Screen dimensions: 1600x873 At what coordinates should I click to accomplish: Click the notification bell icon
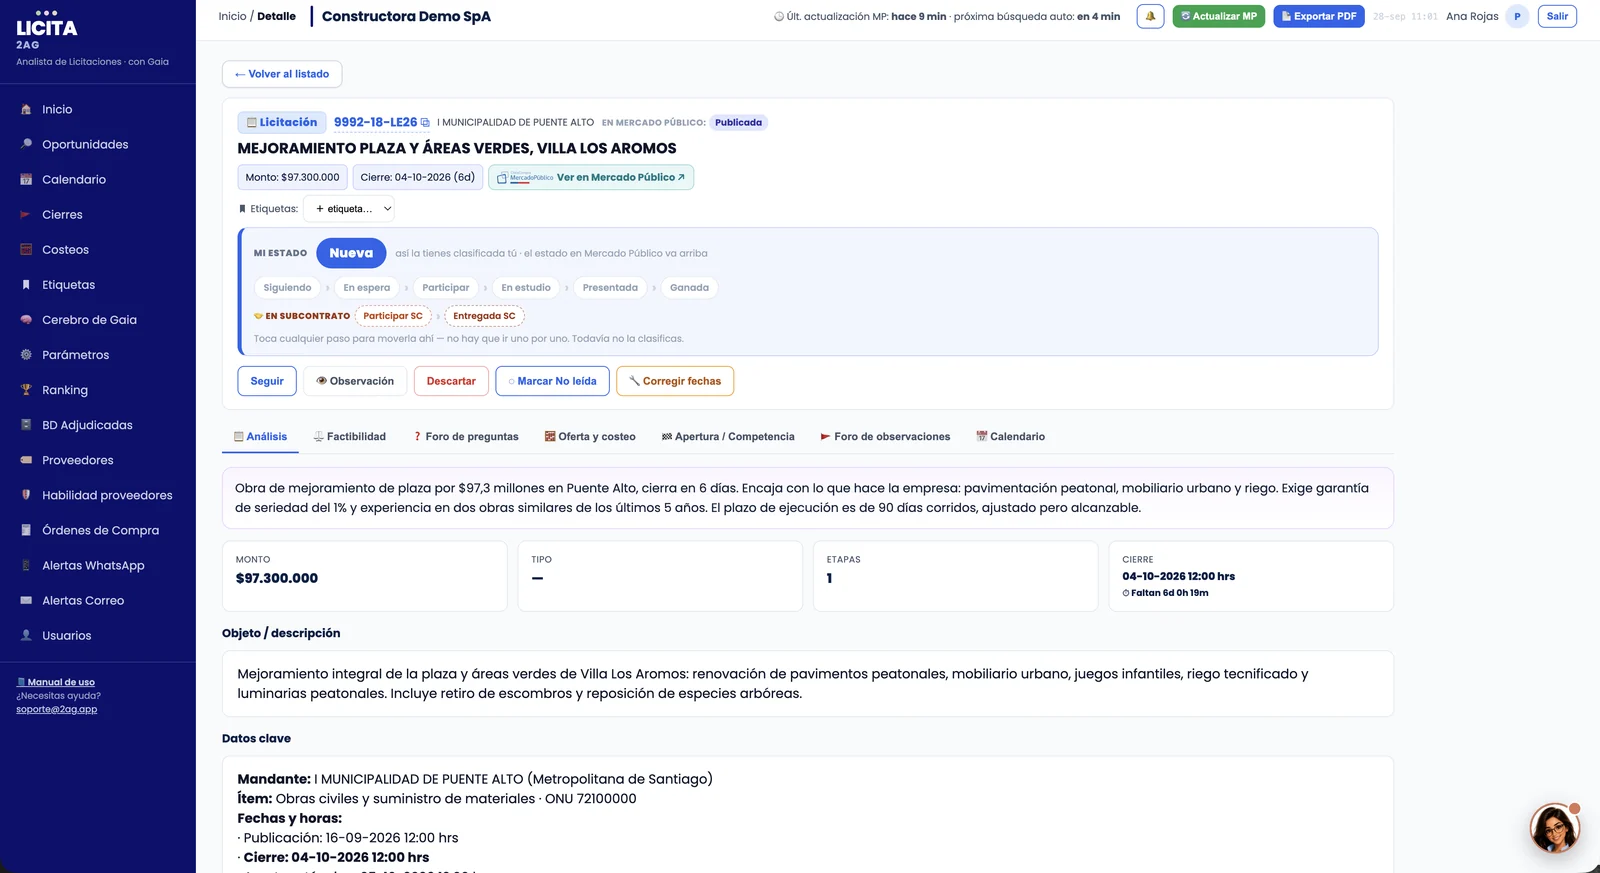tap(1150, 16)
